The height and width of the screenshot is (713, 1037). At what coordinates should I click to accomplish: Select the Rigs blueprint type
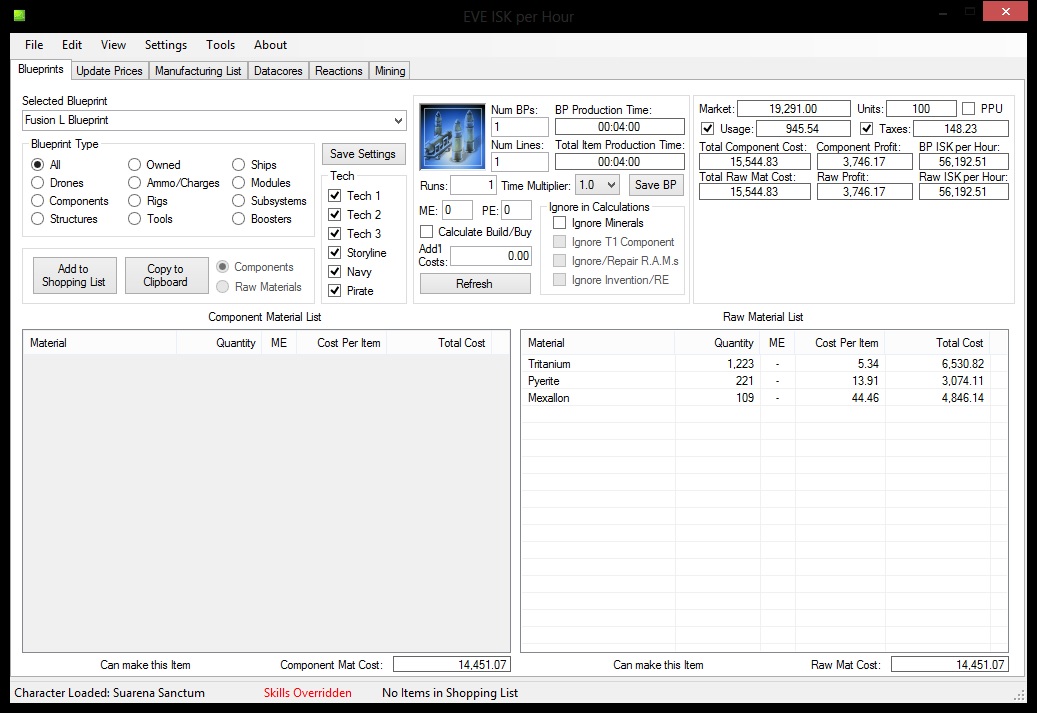134,200
